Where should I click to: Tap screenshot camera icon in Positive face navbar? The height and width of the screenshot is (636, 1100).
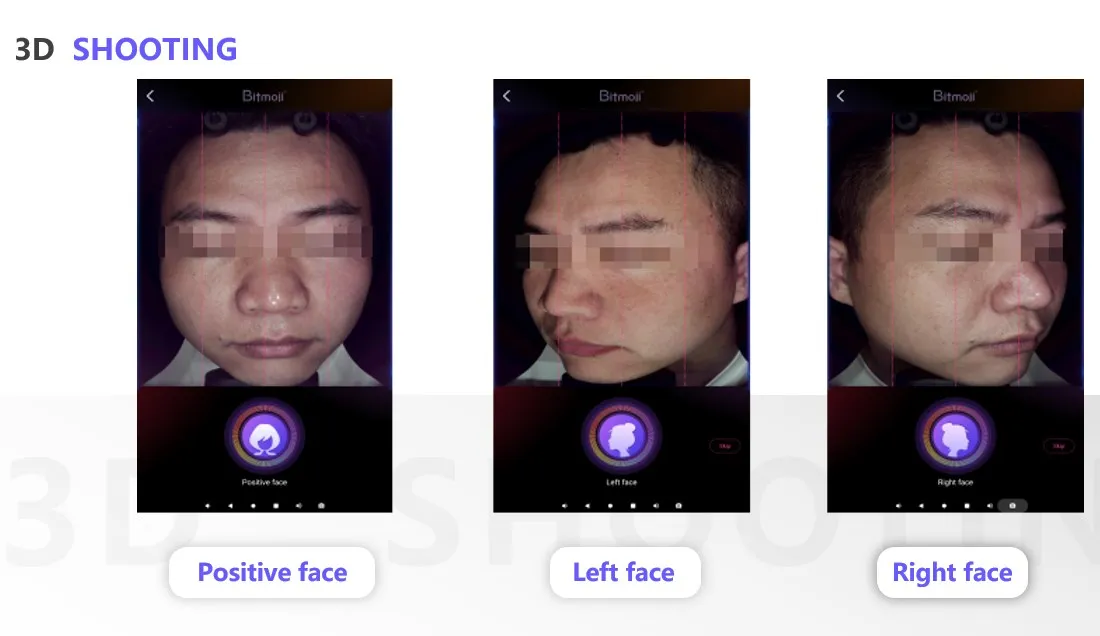tap(321, 506)
